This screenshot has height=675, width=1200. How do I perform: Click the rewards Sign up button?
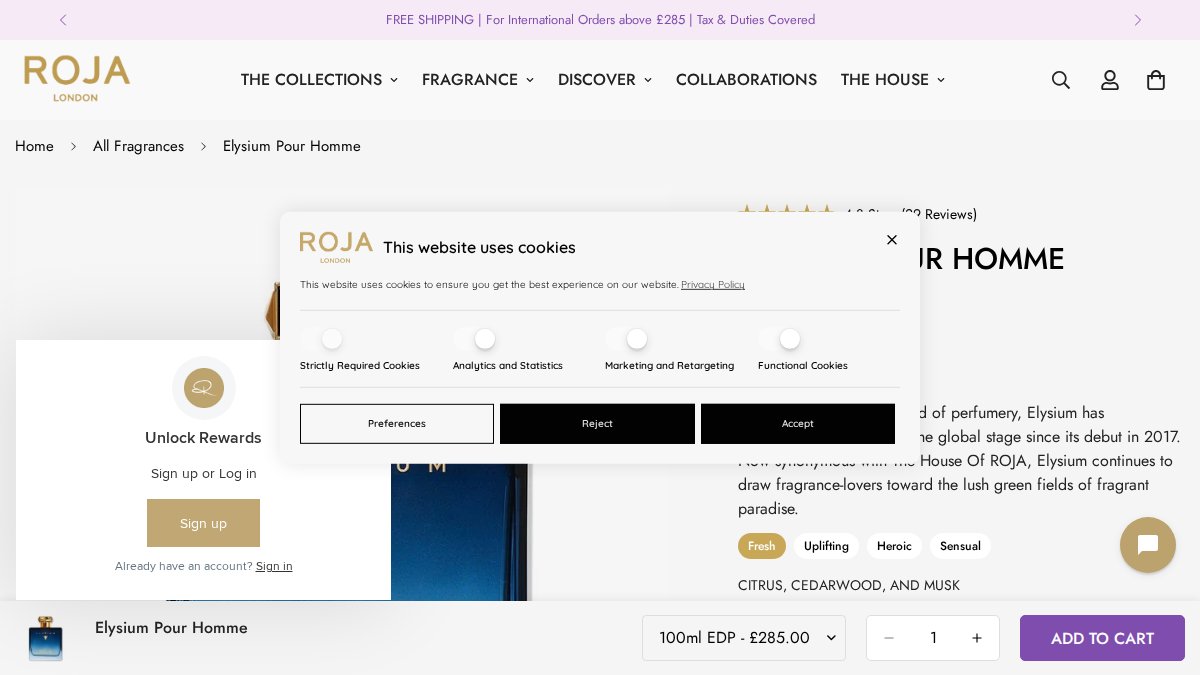(203, 523)
